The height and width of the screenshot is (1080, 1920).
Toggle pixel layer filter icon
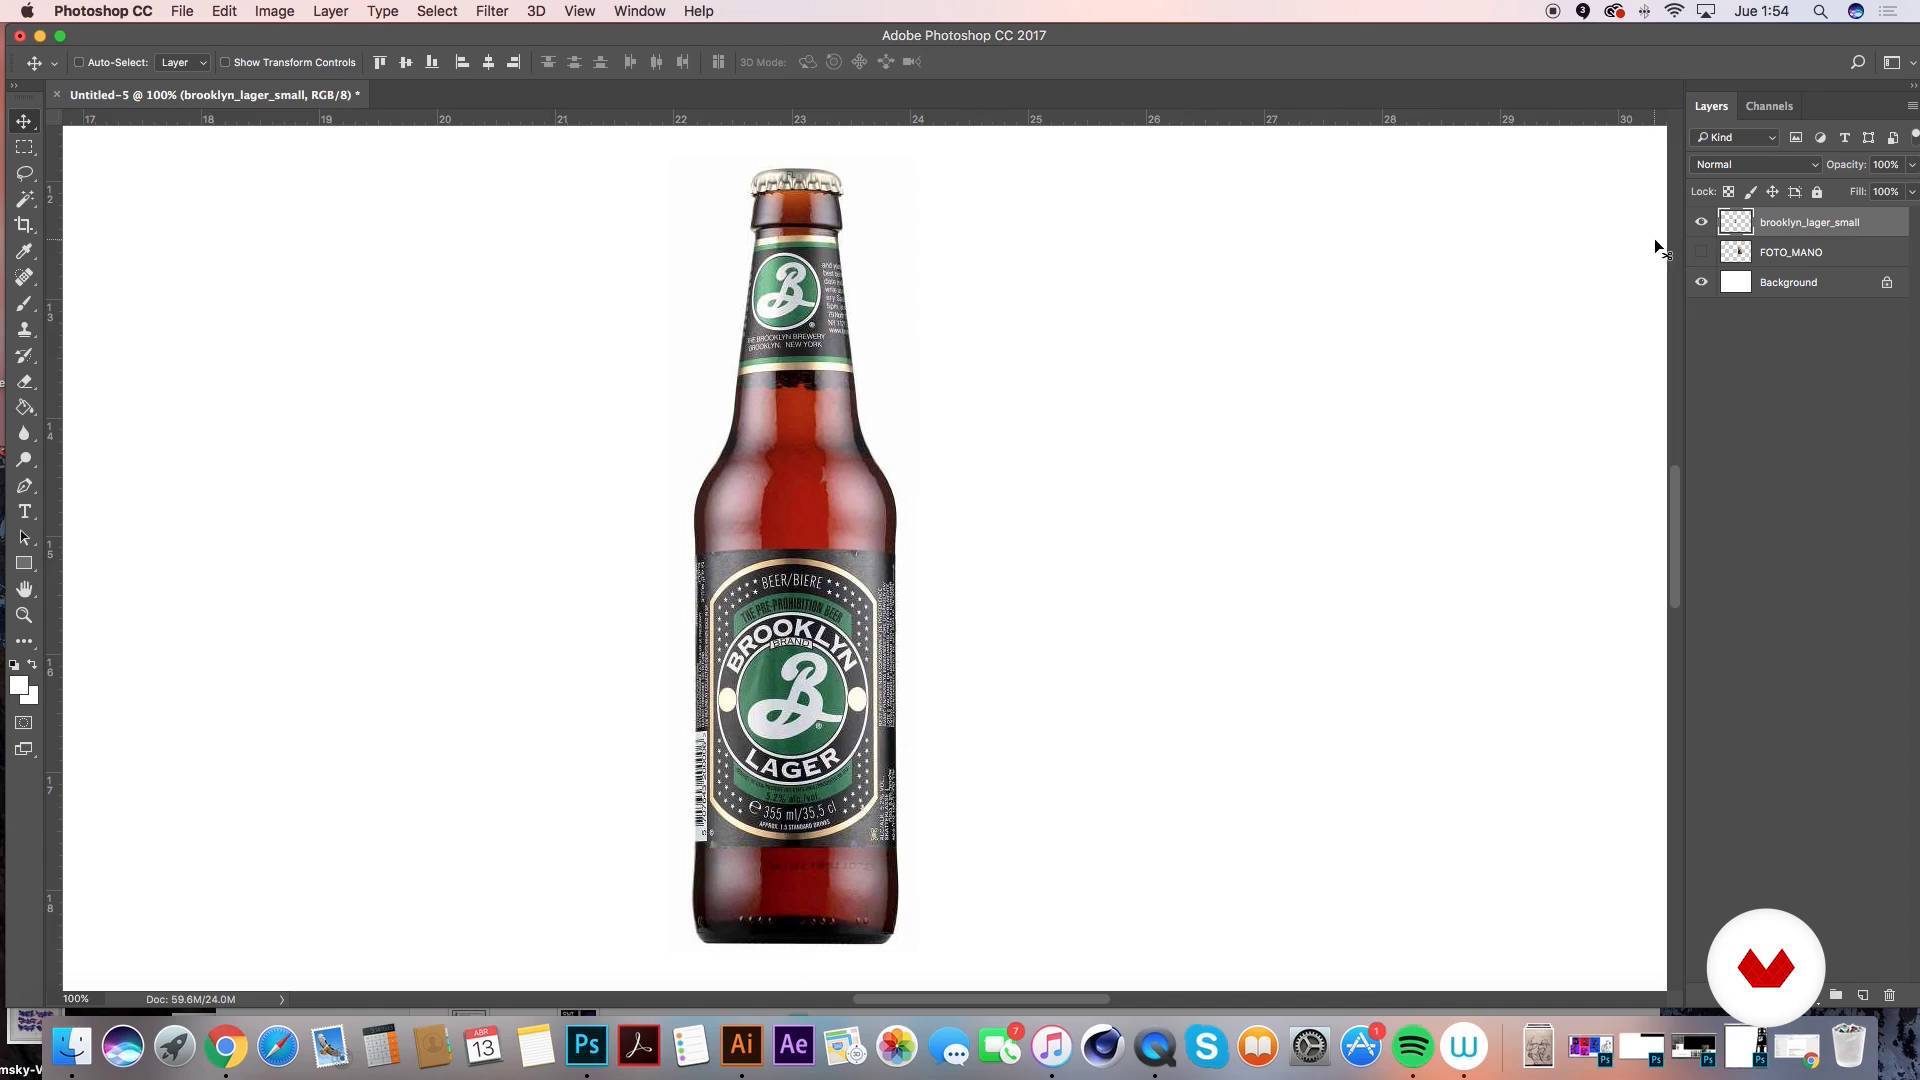pyautogui.click(x=1796, y=138)
